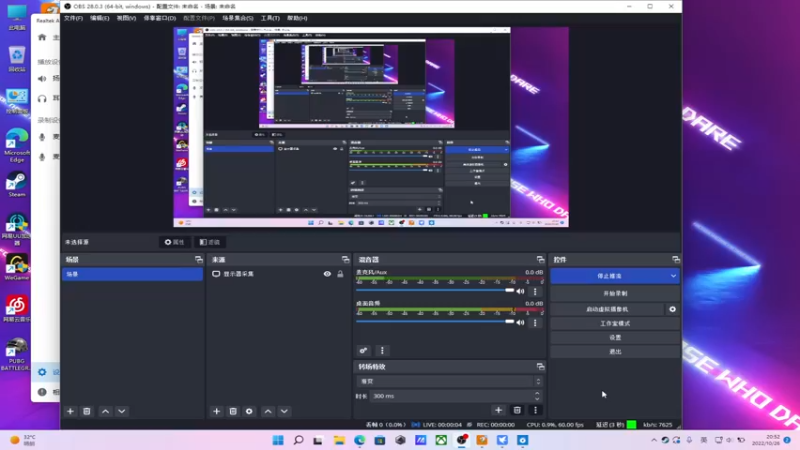The image size is (800, 450).
Task: Open File Explorer from taskbar
Action: click(x=339, y=440)
